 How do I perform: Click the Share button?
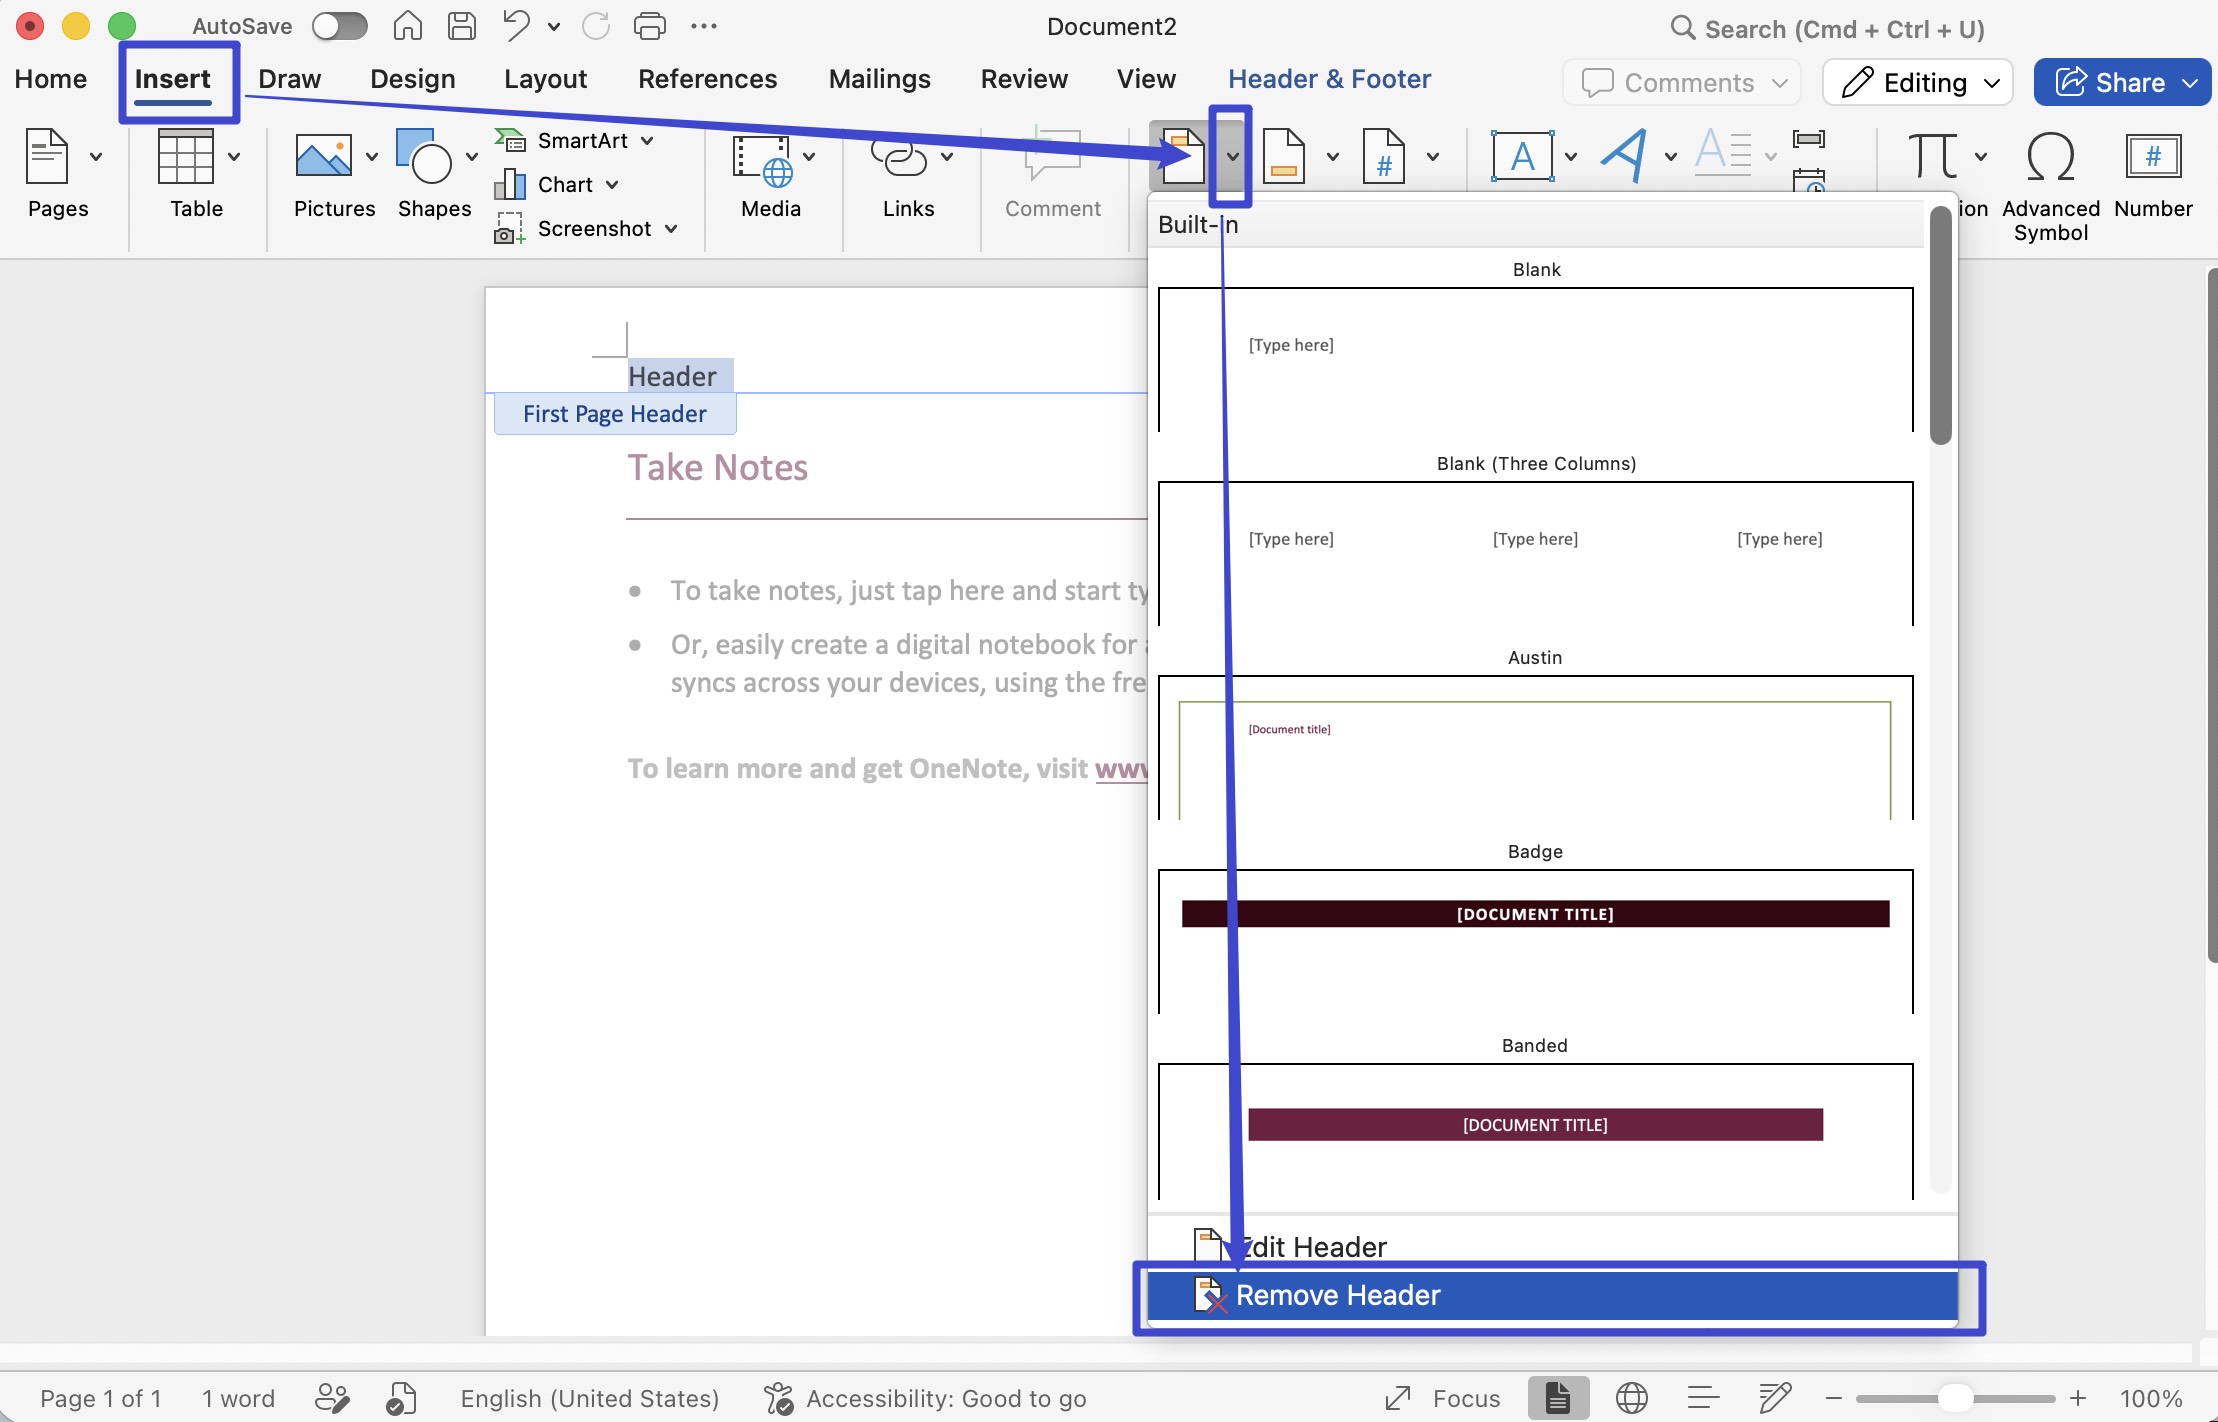click(2122, 82)
